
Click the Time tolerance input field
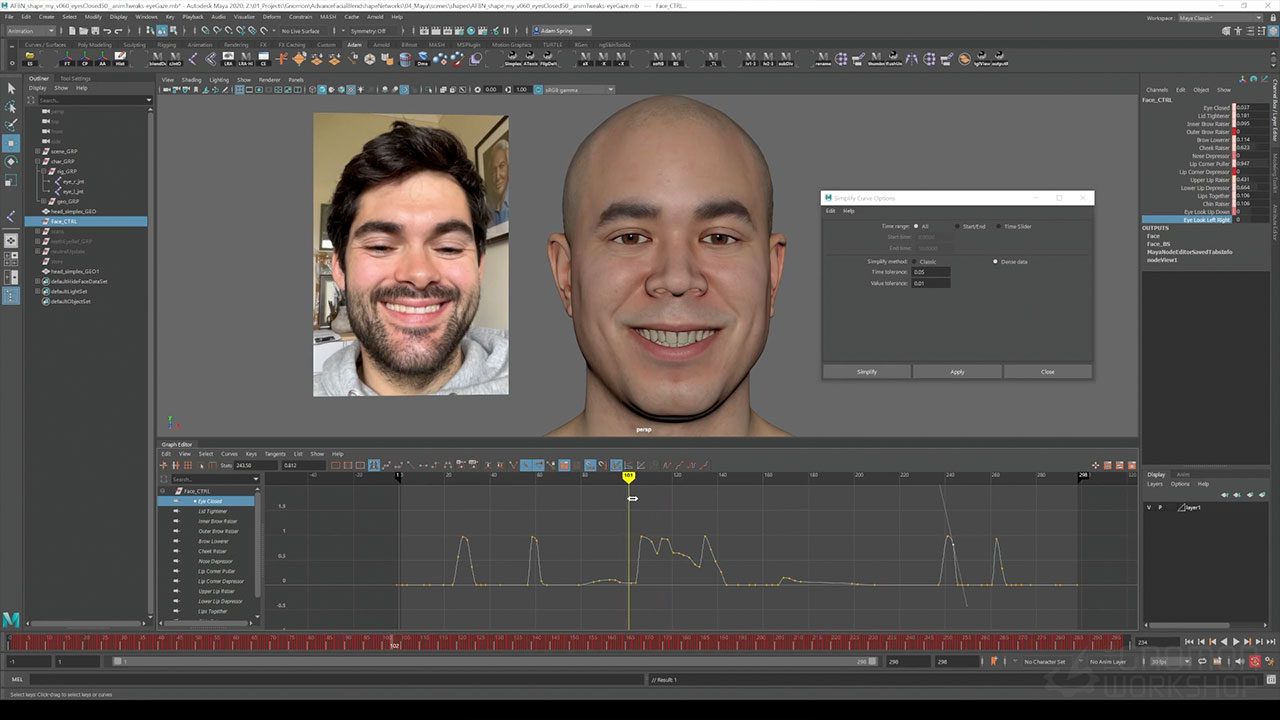coord(931,272)
